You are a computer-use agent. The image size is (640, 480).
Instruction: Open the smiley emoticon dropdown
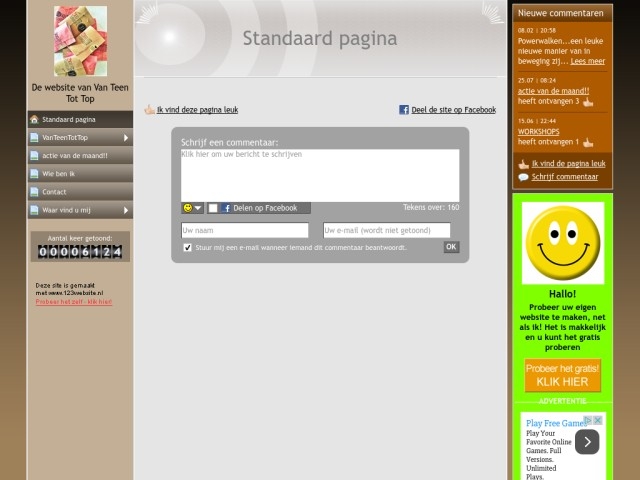coord(192,208)
